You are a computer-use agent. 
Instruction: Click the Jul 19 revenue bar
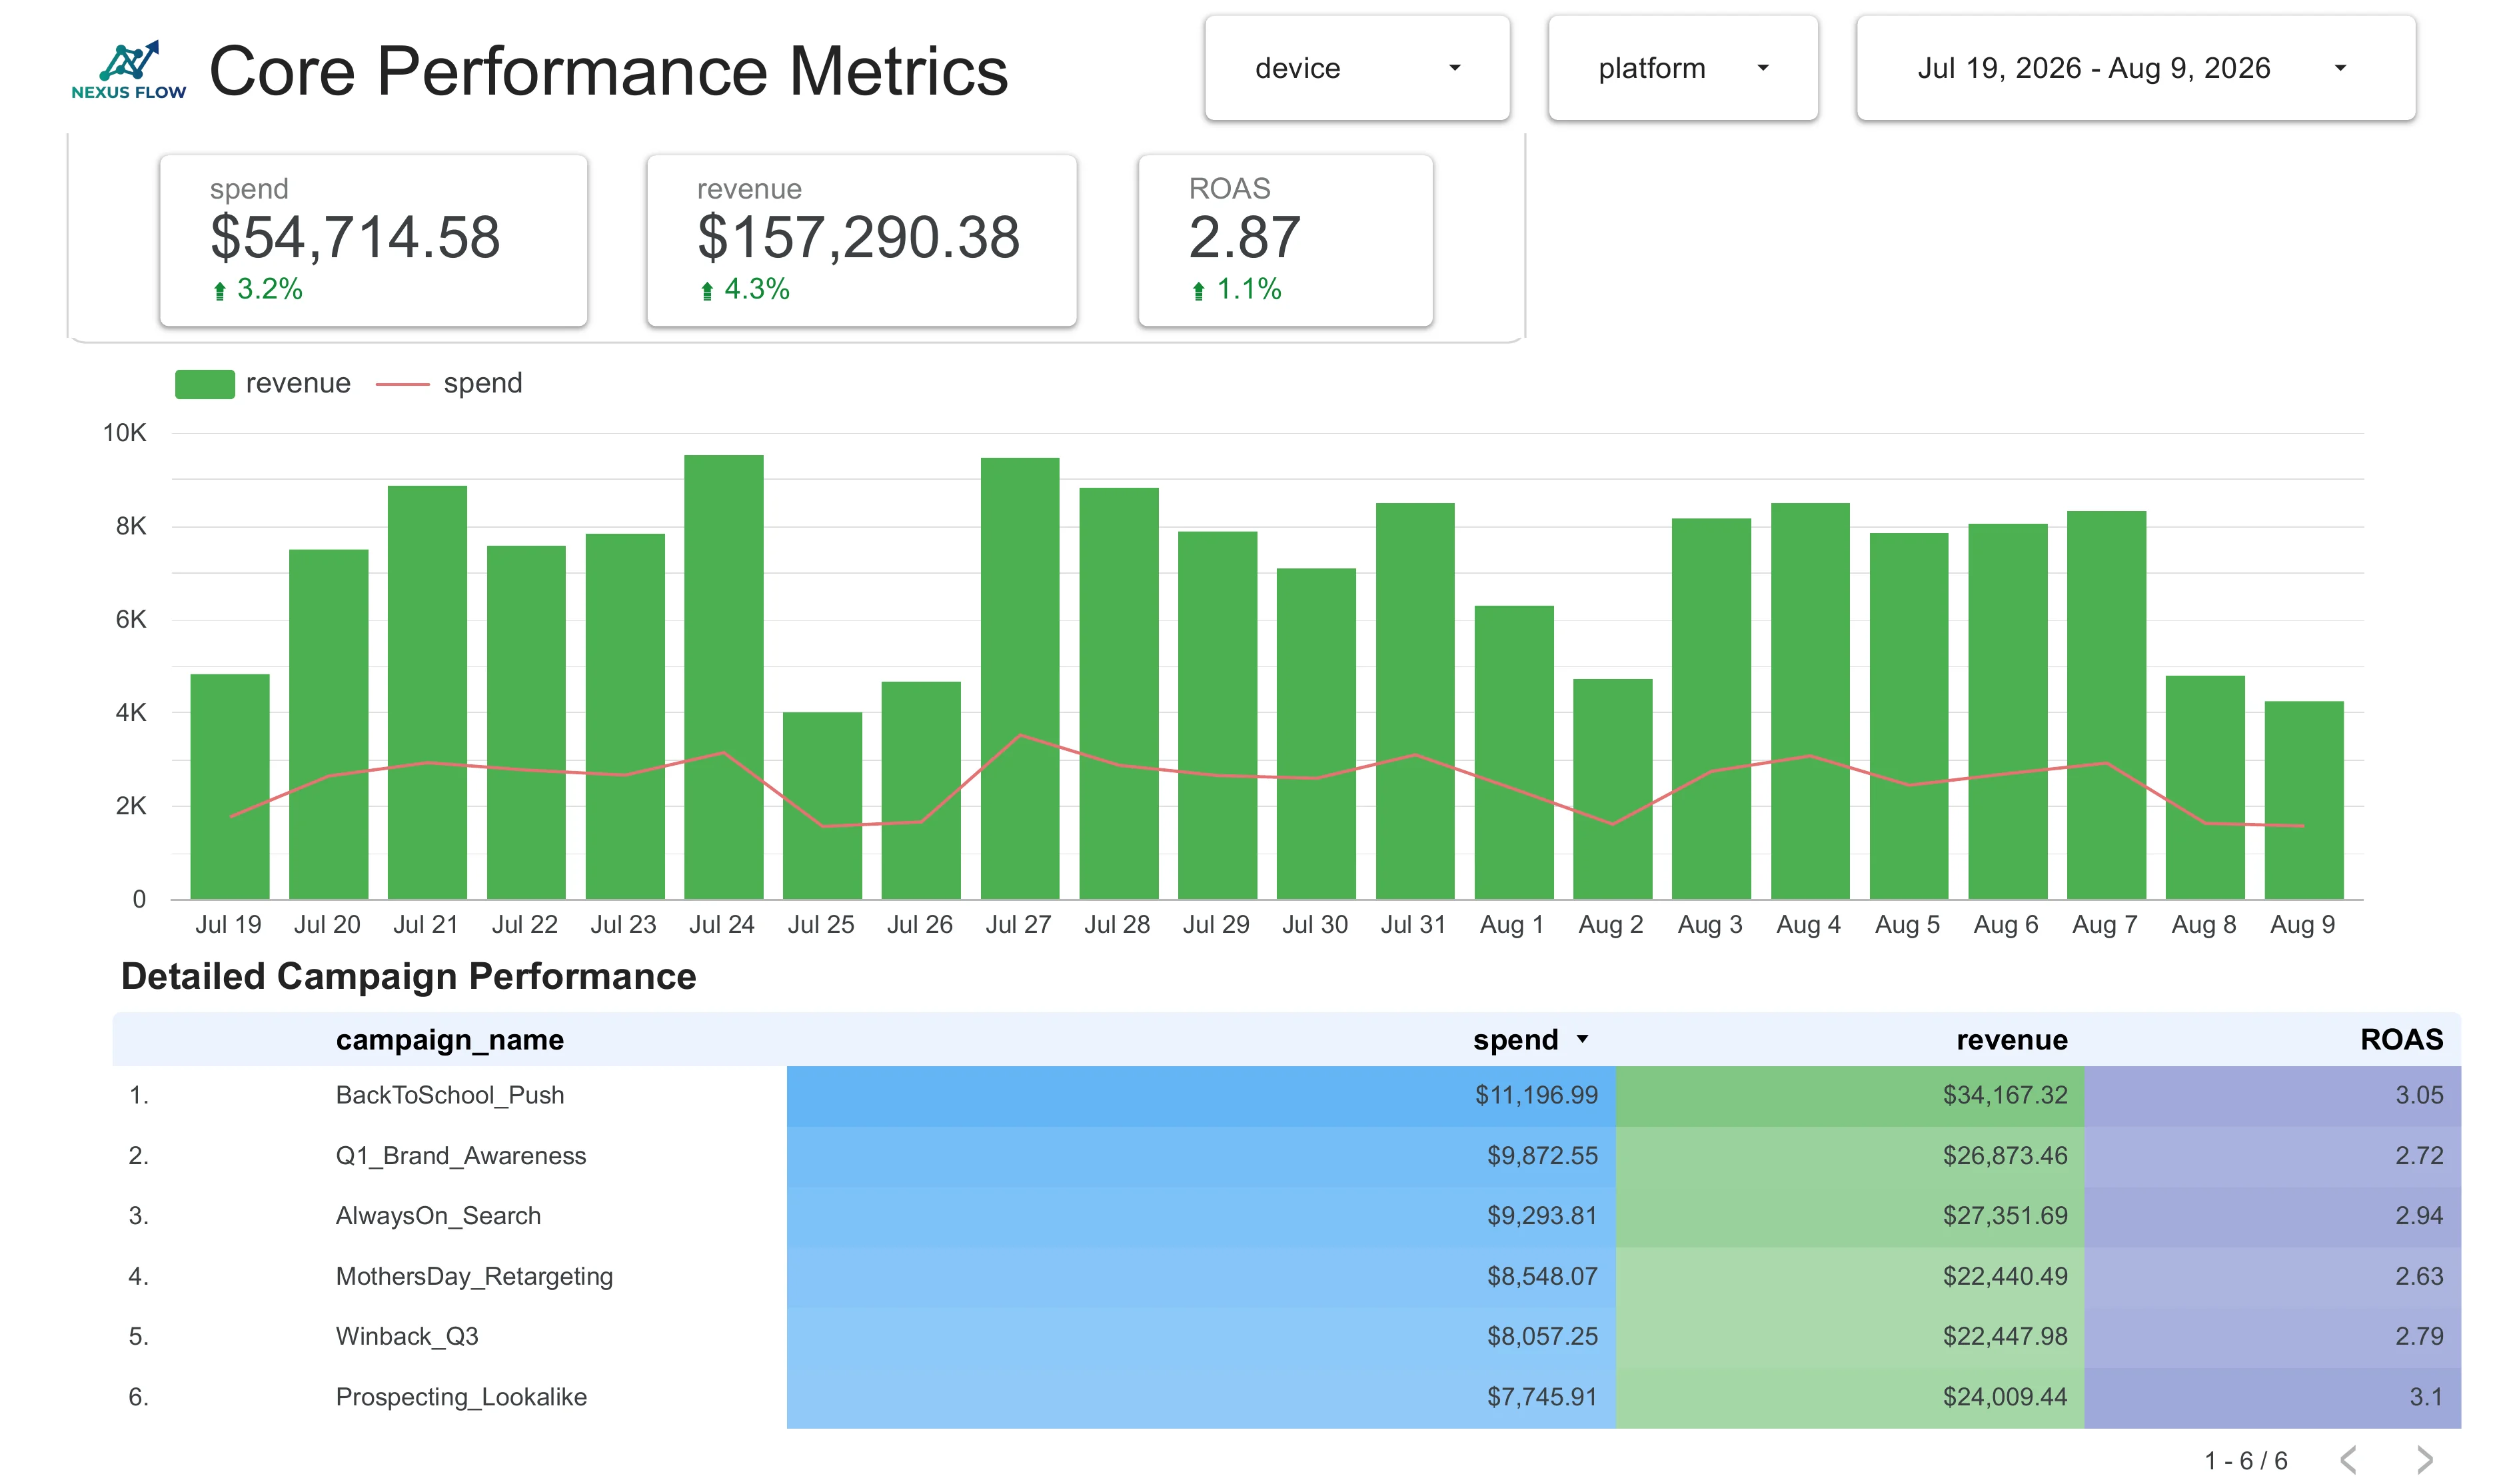point(229,787)
